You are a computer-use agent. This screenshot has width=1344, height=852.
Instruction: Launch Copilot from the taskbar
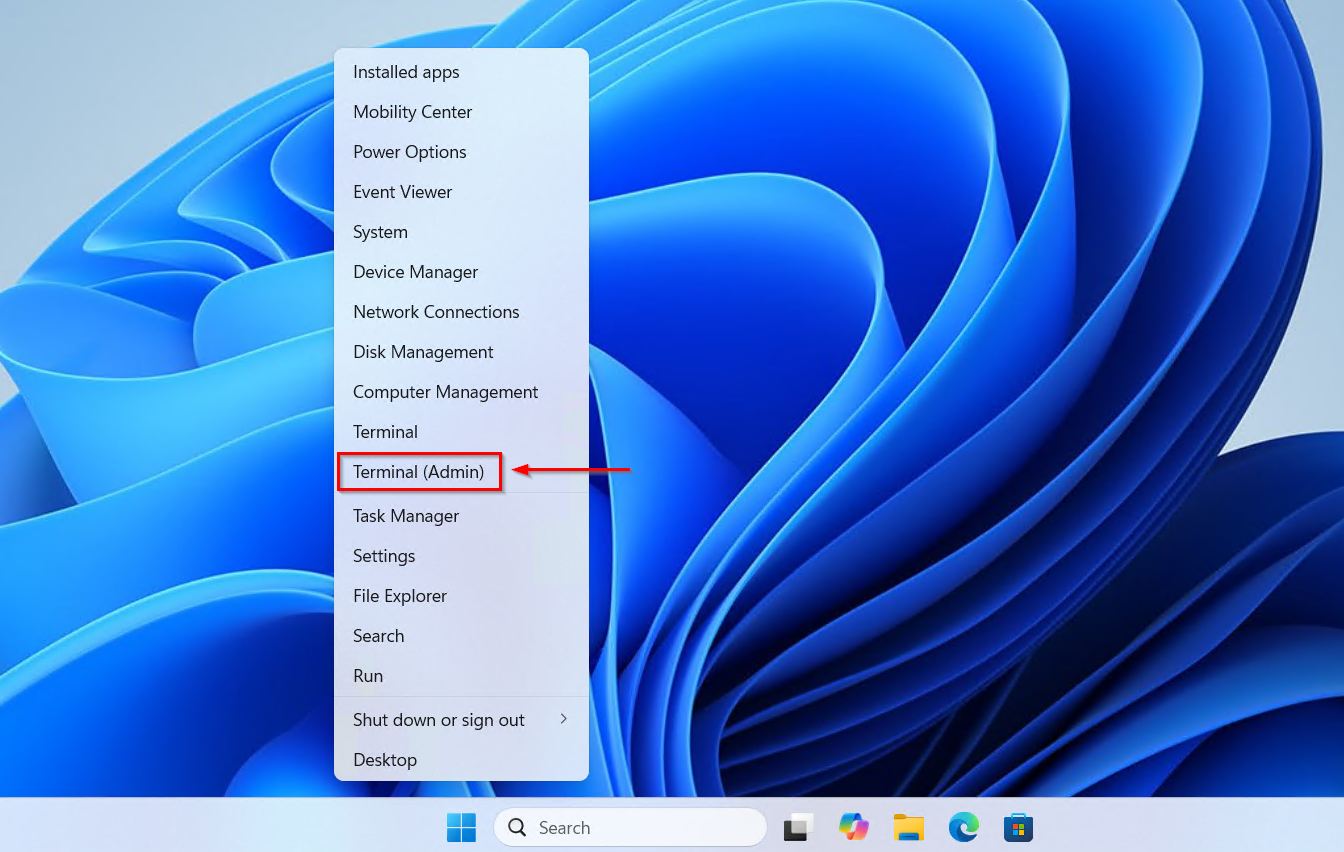(853, 827)
